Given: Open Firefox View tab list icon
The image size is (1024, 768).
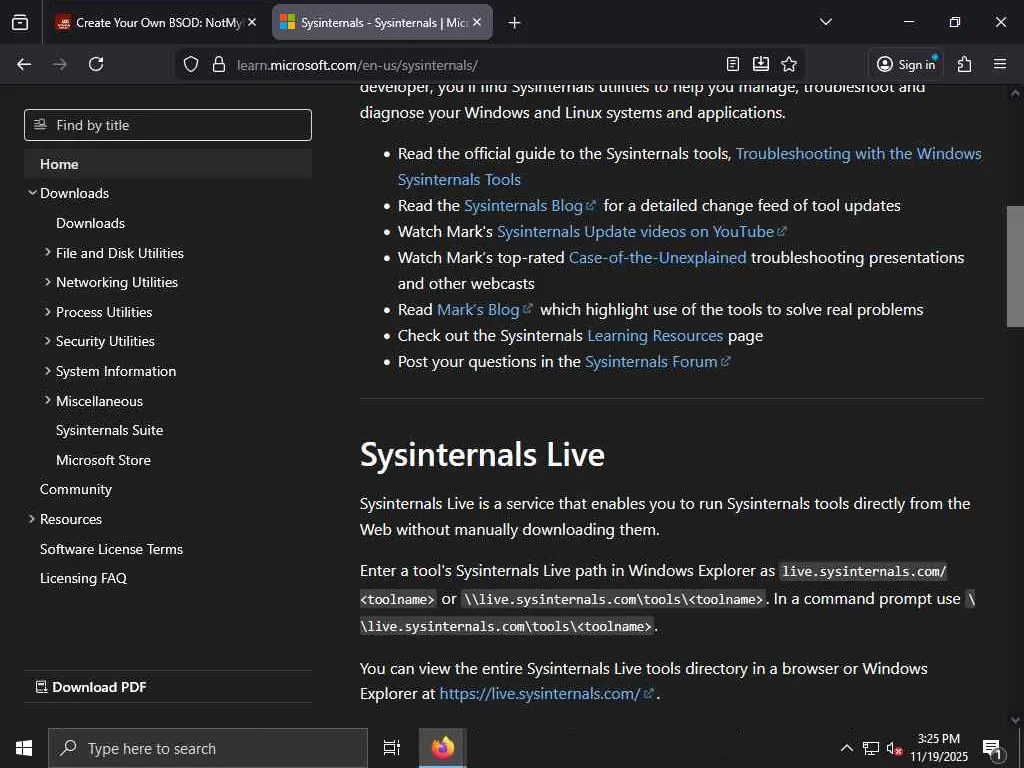Looking at the screenshot, I should (x=20, y=22).
